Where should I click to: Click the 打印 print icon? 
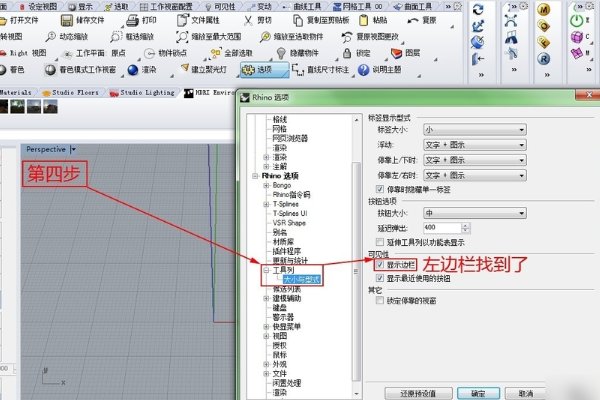pos(132,20)
